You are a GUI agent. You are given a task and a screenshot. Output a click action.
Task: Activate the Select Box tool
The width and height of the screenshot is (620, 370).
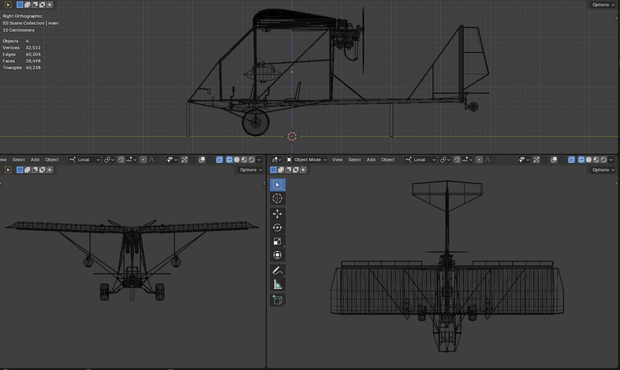[277, 185]
